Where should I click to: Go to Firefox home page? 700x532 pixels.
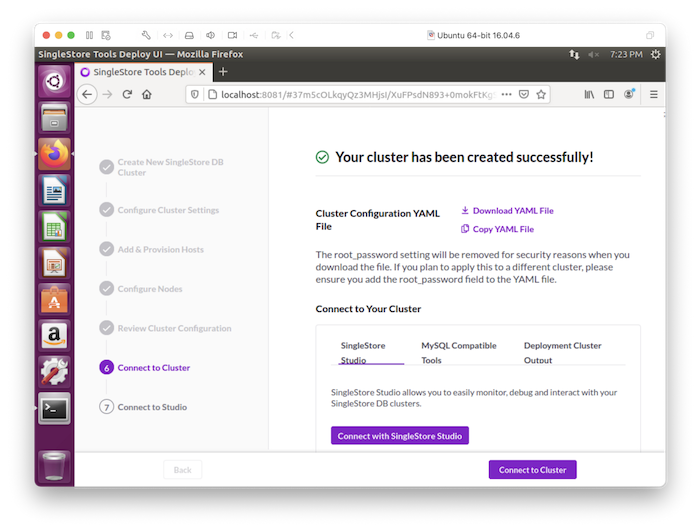pyautogui.click(x=147, y=95)
